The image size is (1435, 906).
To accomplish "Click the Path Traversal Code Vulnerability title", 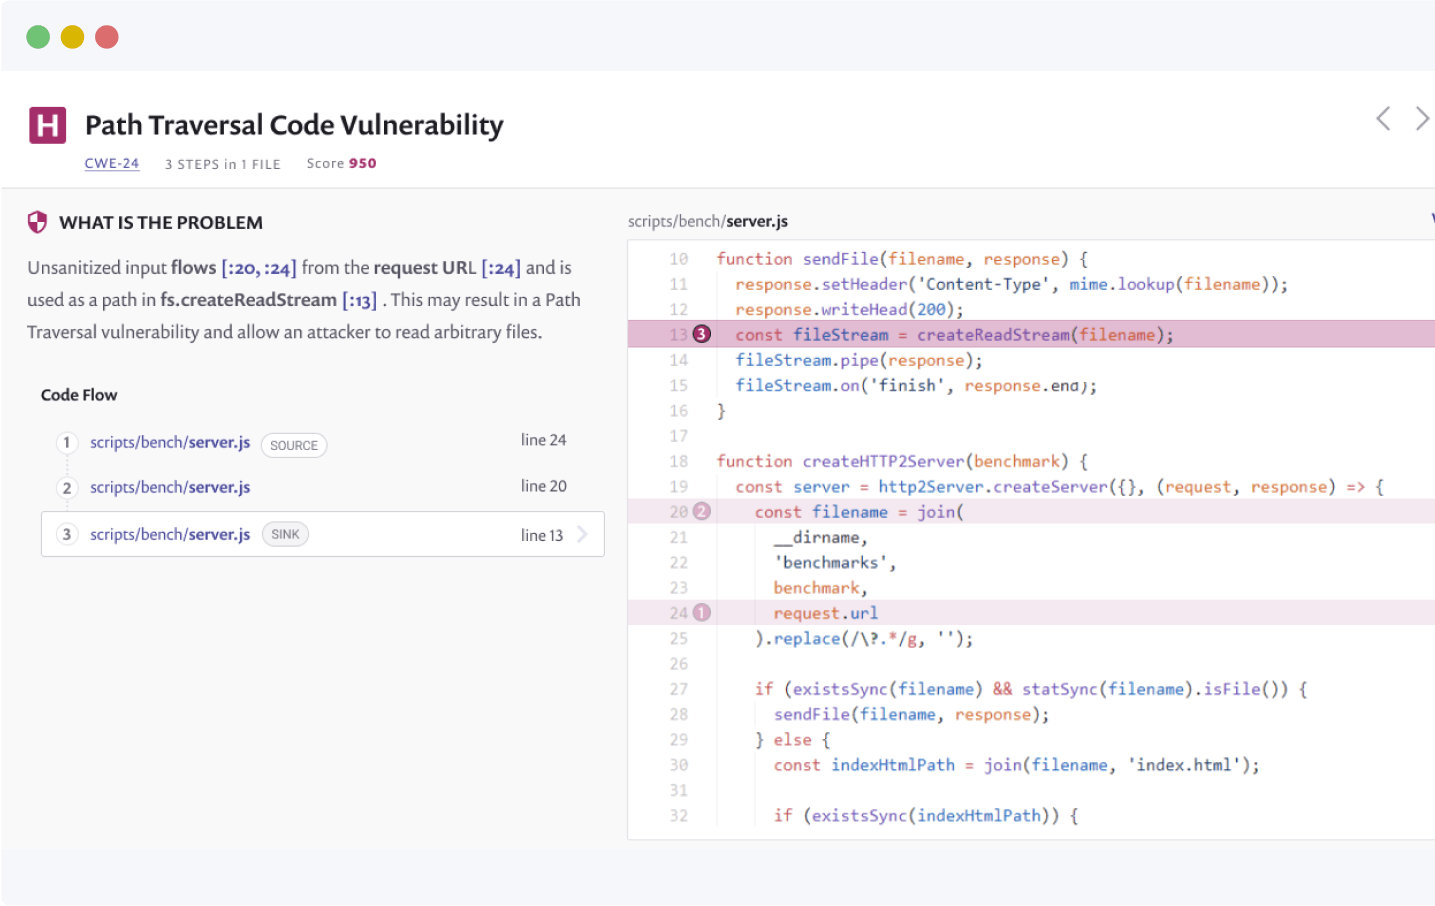I will (x=294, y=125).
